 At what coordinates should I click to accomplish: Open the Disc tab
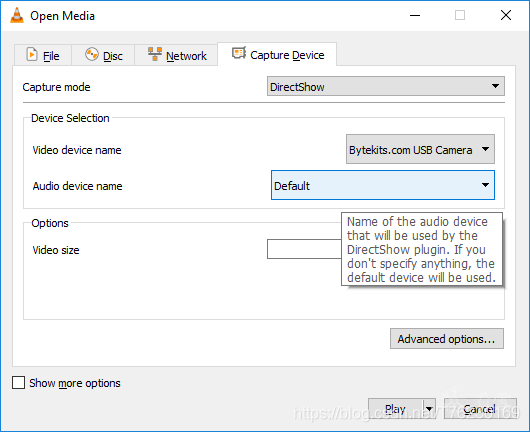coord(103,55)
